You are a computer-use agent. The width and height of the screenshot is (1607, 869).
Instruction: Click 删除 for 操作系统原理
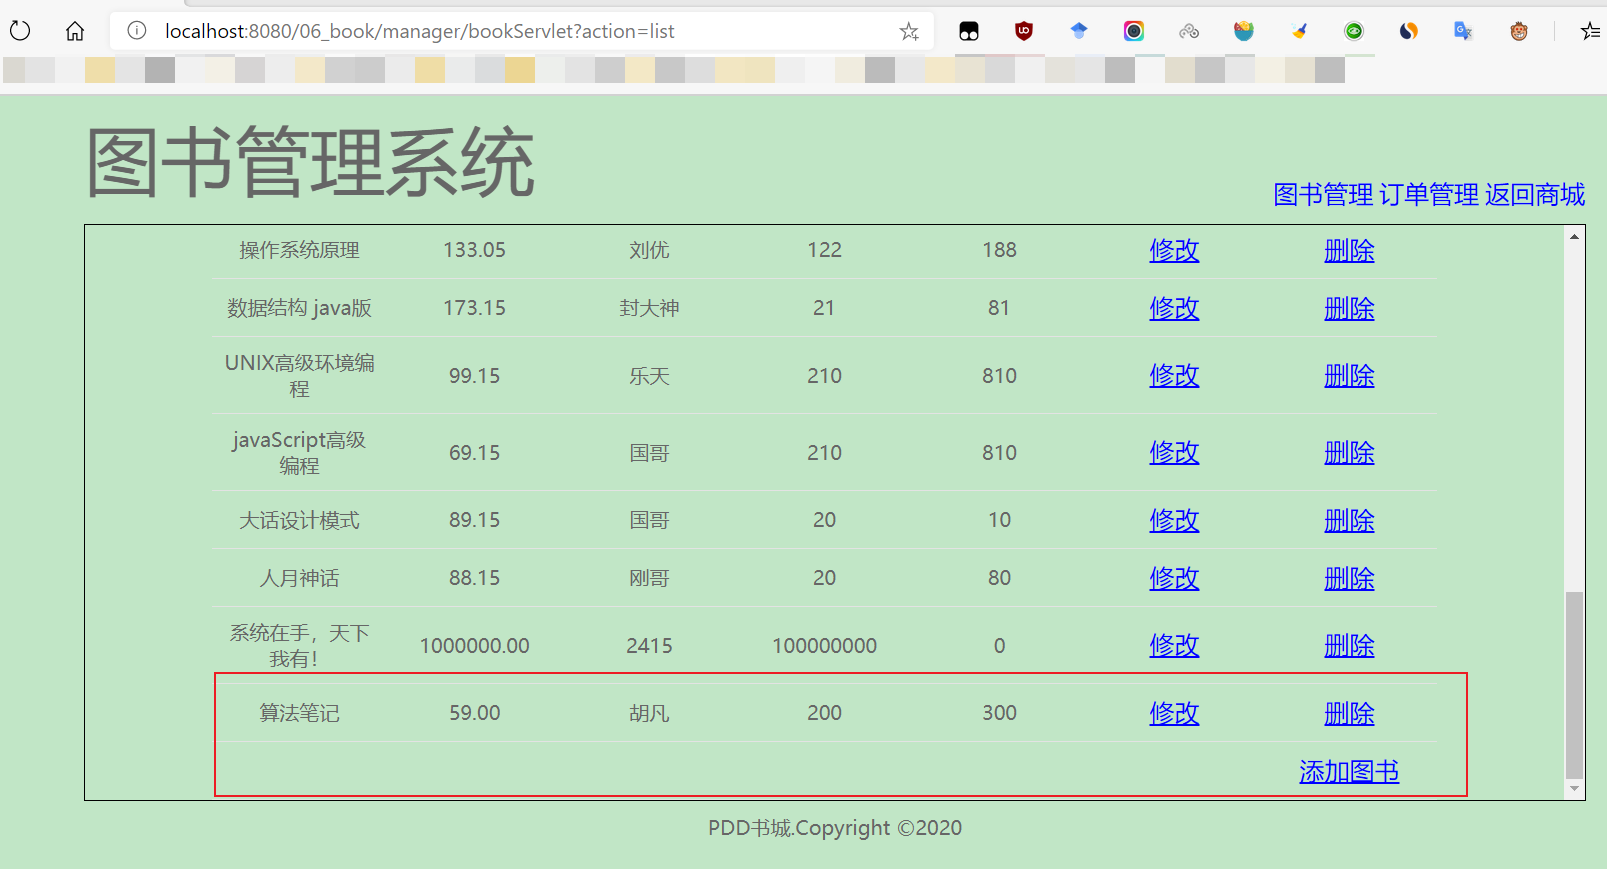[1349, 250]
